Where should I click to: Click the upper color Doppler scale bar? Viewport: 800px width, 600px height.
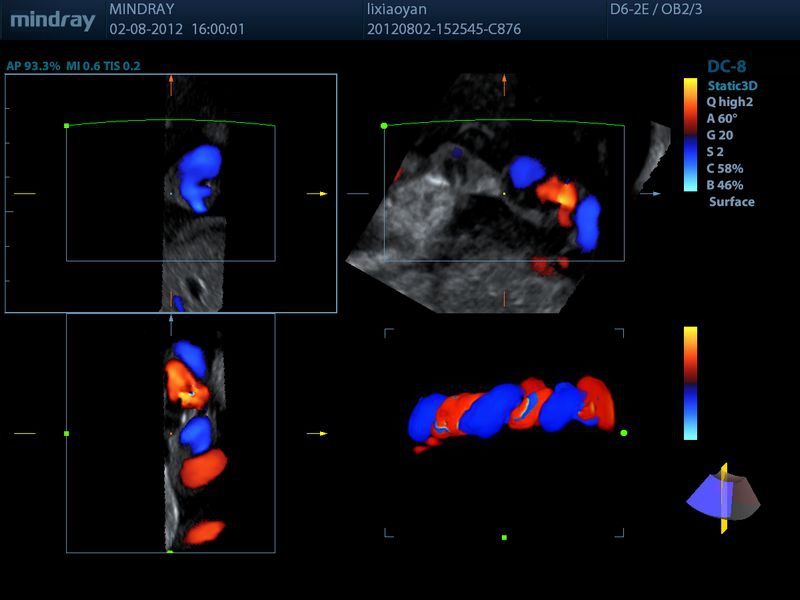tap(690, 134)
